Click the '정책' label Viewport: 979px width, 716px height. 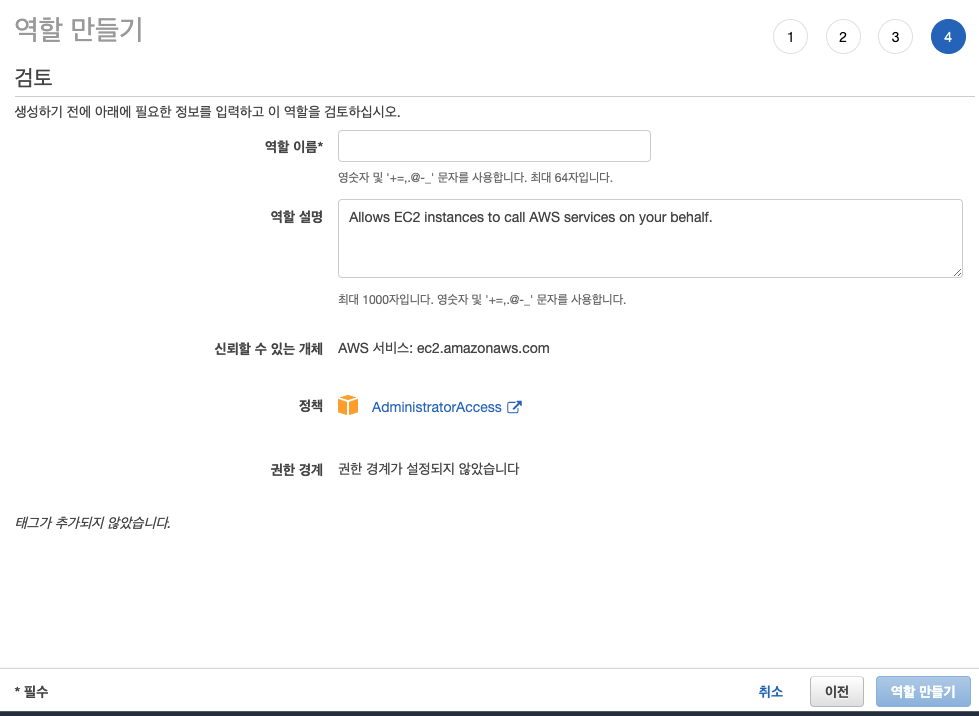point(310,406)
